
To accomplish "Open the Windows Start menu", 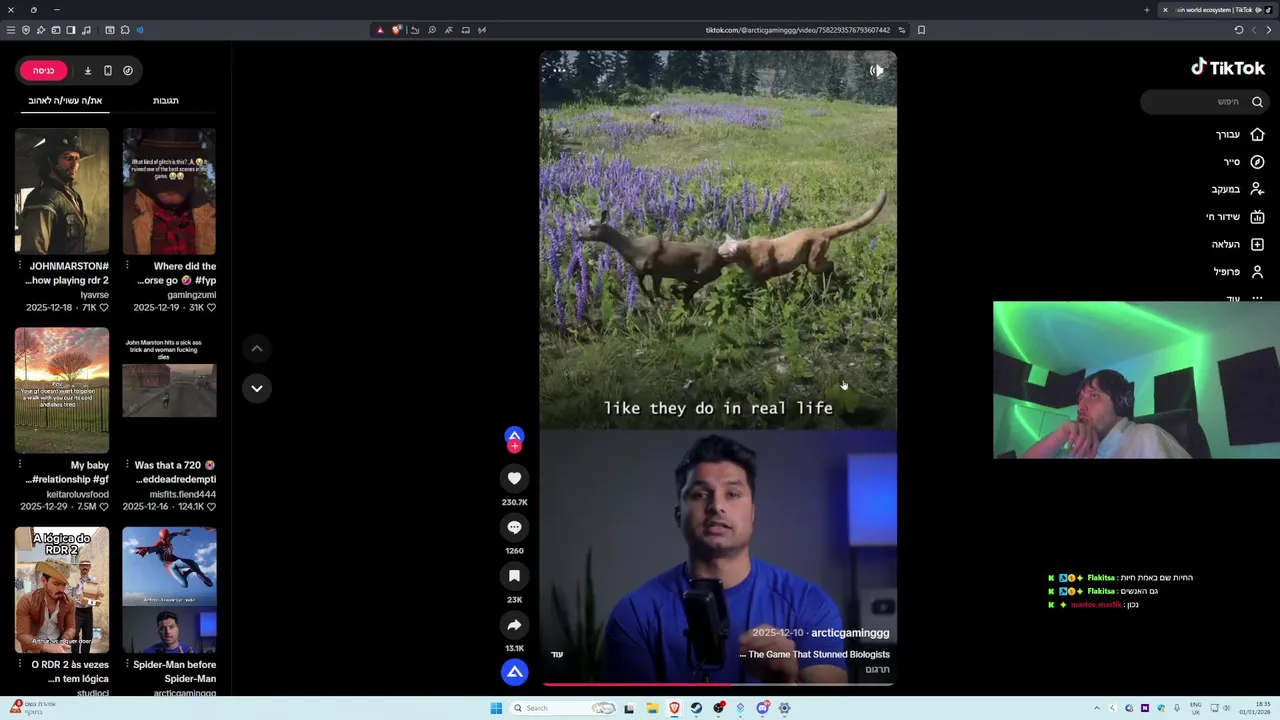I will click(x=496, y=708).
